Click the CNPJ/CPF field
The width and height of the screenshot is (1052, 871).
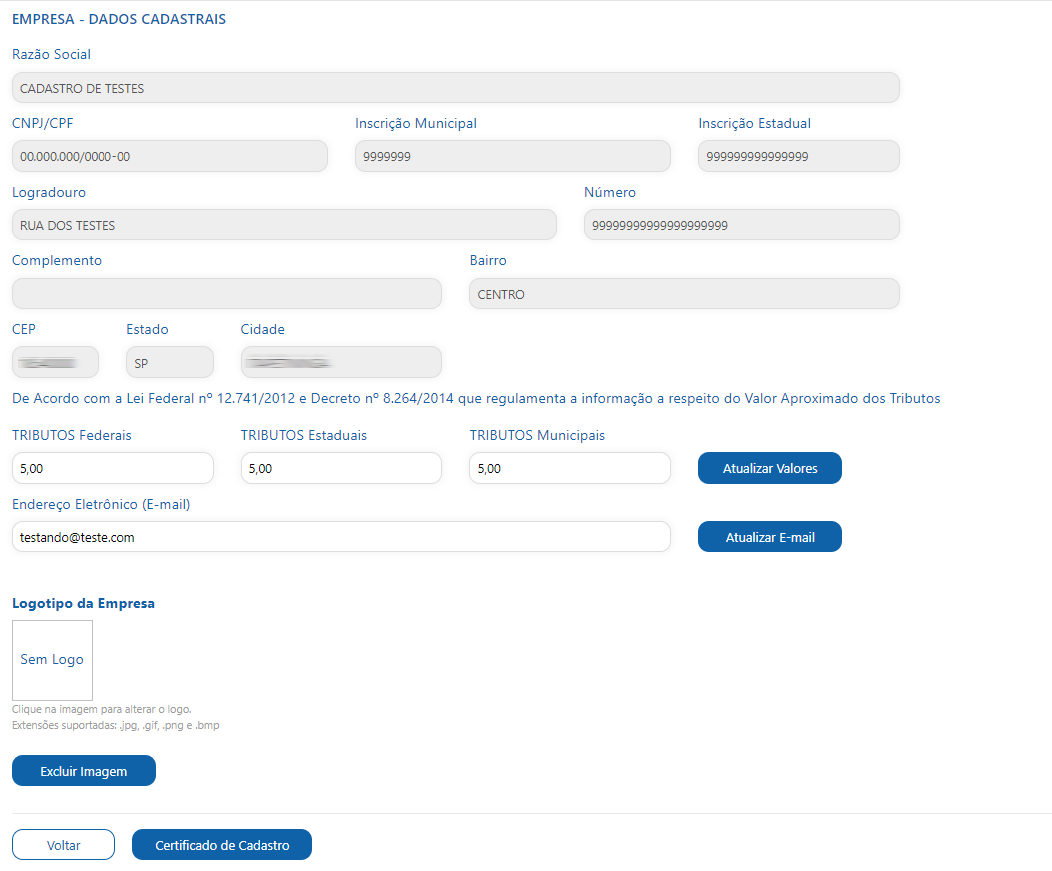click(x=170, y=156)
